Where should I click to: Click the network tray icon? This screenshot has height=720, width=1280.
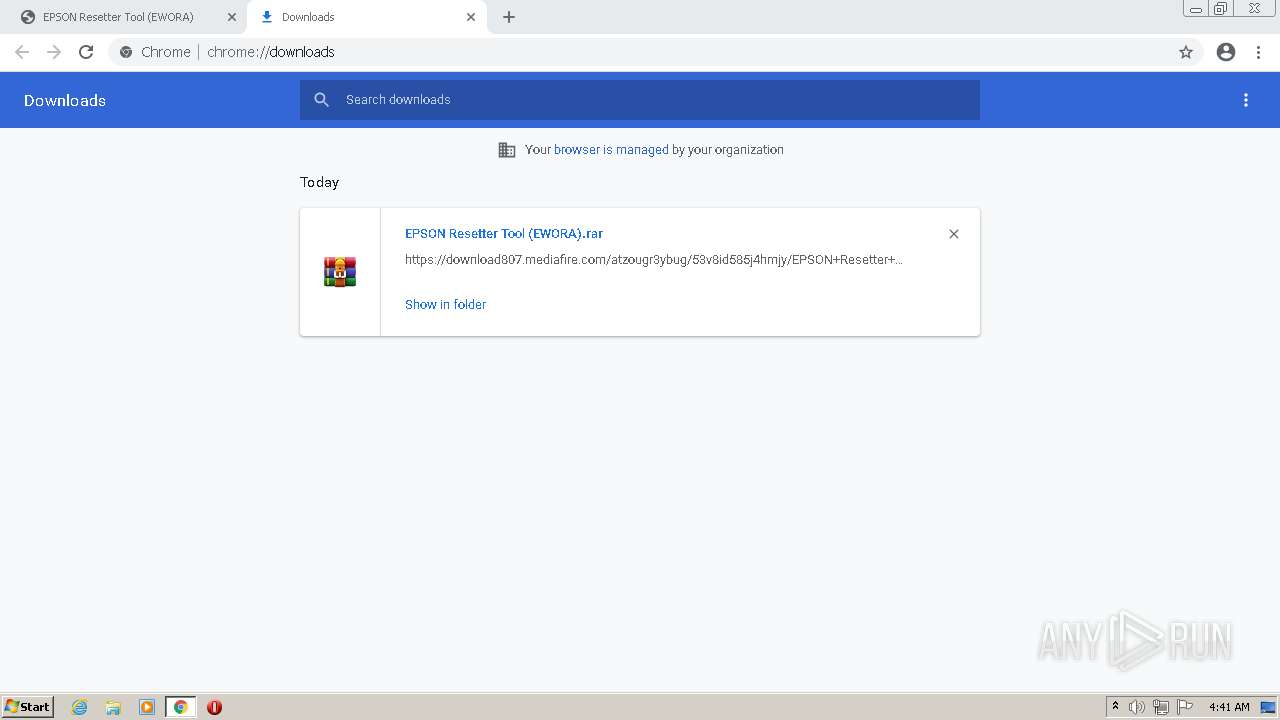[x=1161, y=707]
